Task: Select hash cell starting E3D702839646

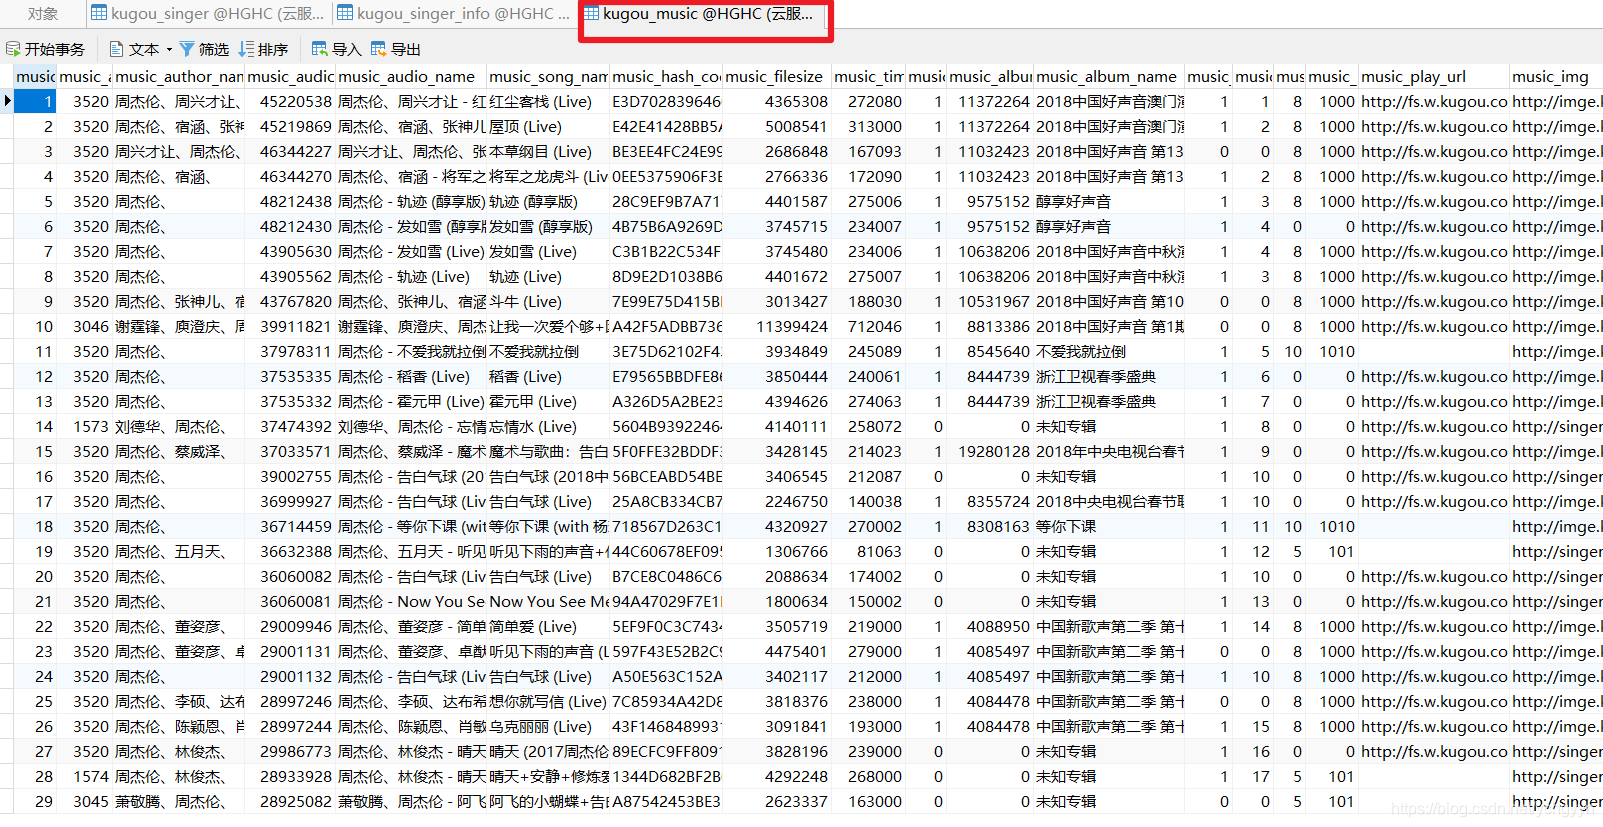Action: 666,101
